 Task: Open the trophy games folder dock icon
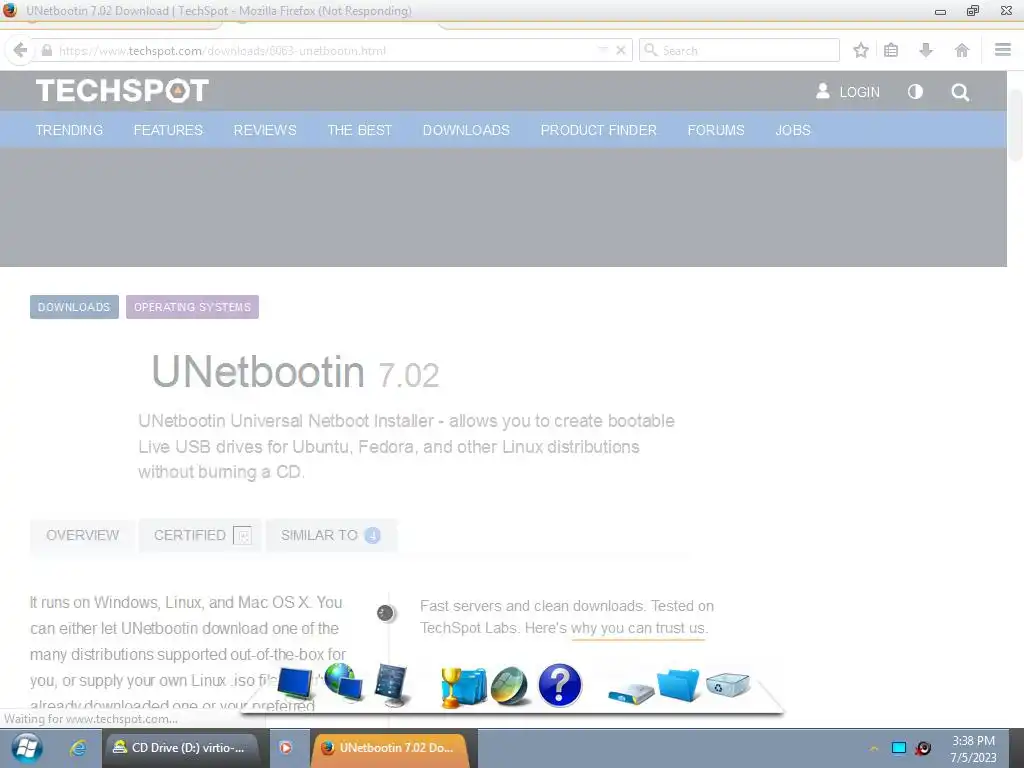[x=463, y=687]
